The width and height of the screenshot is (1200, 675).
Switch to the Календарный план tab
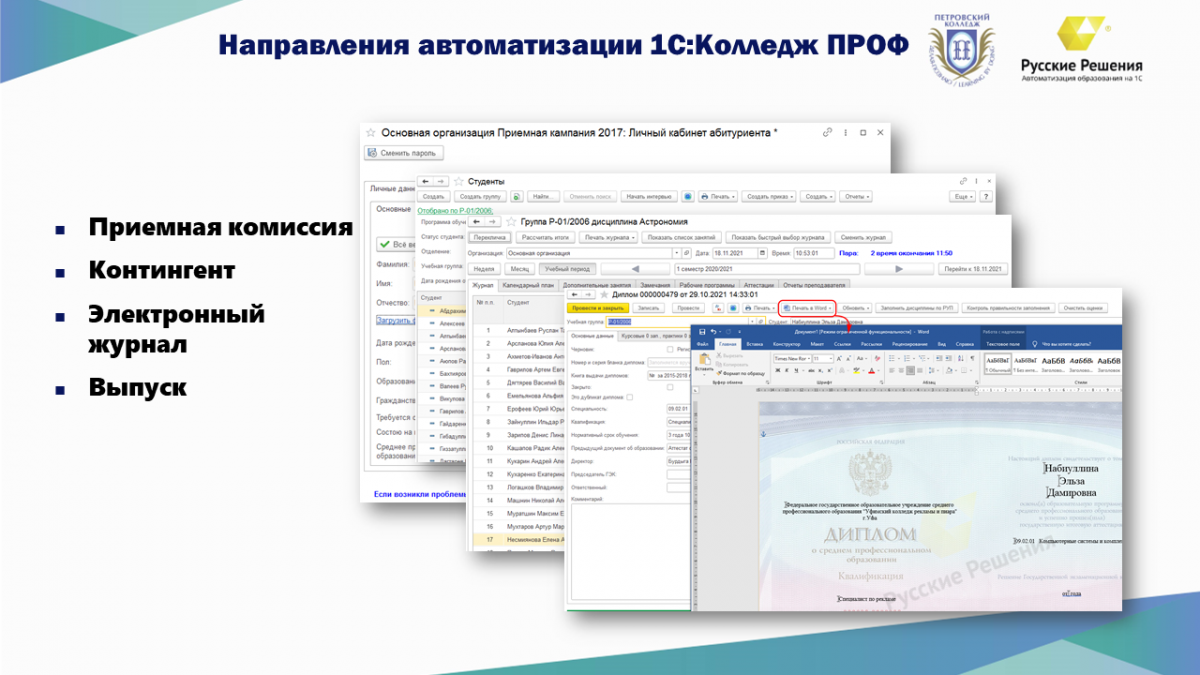527,285
